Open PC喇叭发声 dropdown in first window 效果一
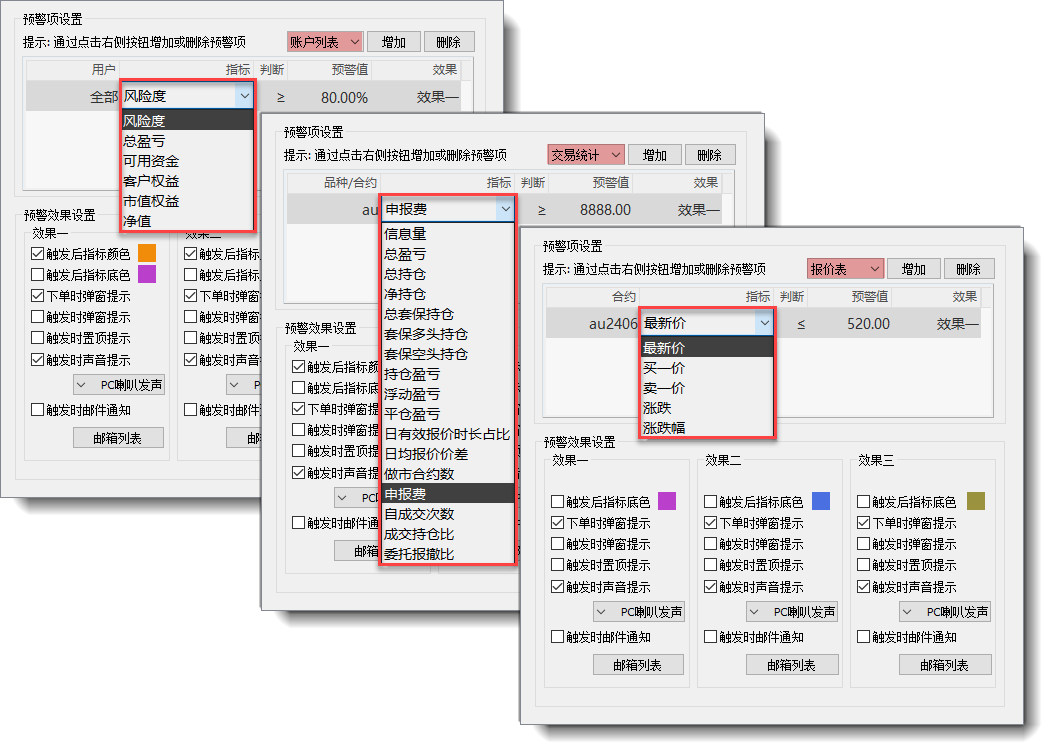This screenshot has width=1054, height=755. click(x=118, y=385)
